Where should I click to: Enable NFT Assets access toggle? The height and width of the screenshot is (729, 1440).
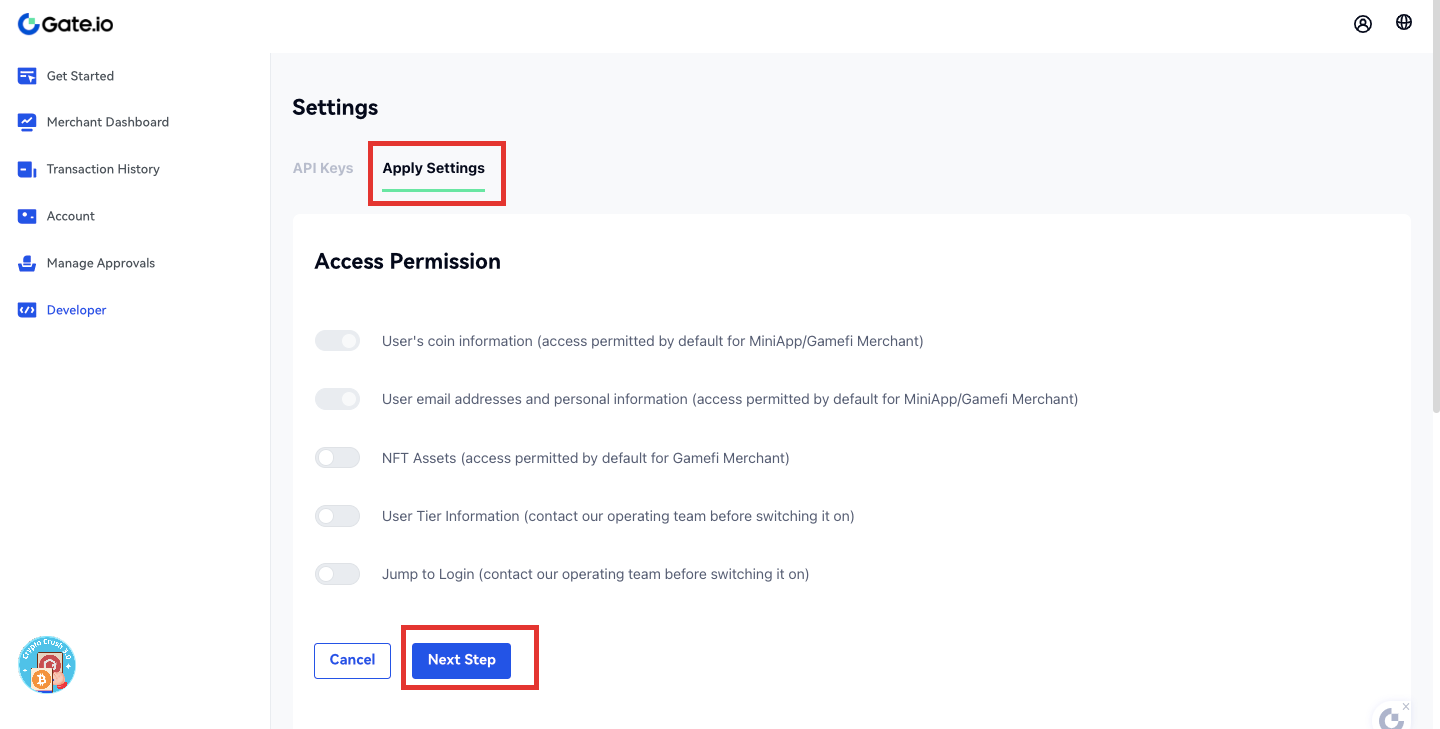(337, 458)
